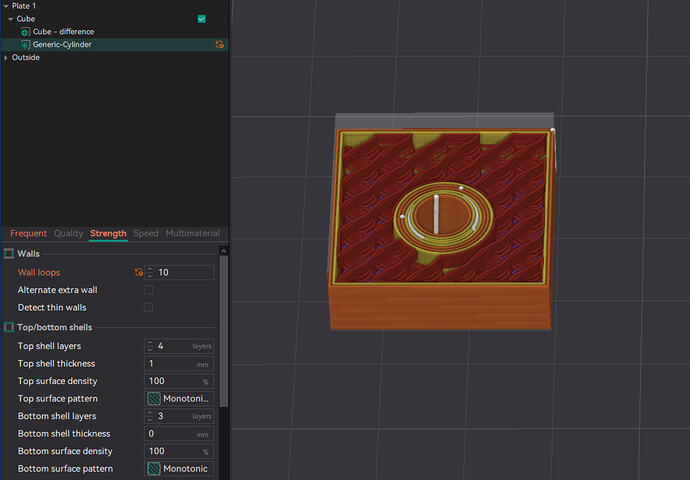The width and height of the screenshot is (690, 480).
Task: Edit the Top shell layers field
Action: click(x=179, y=346)
